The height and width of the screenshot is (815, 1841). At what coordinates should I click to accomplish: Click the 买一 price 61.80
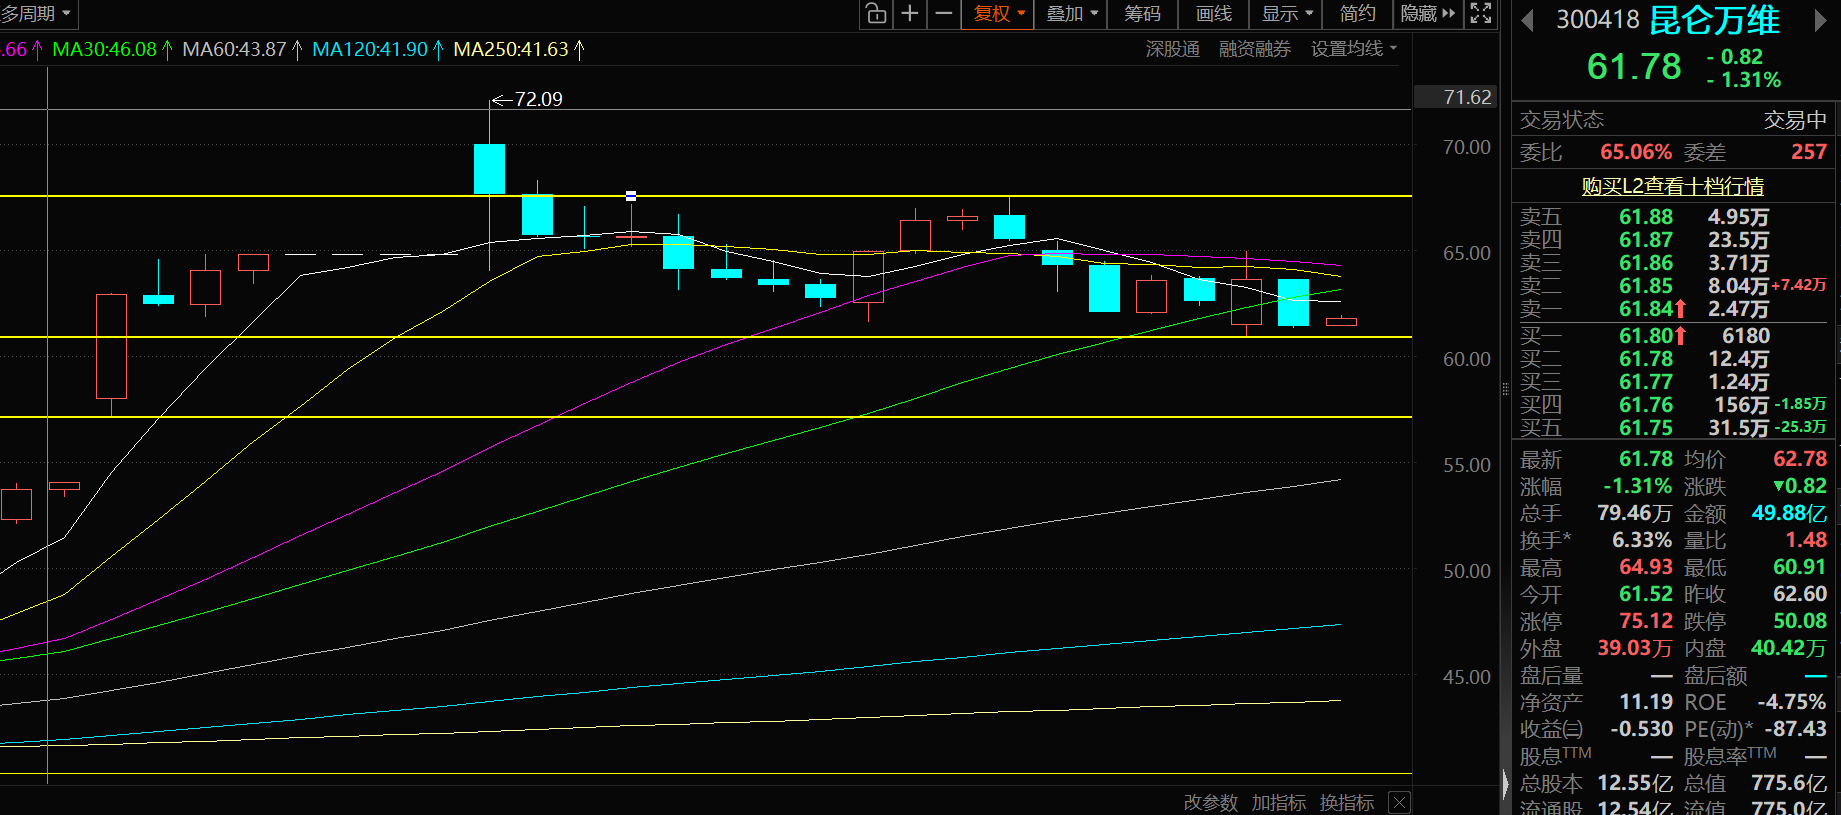click(x=1646, y=336)
